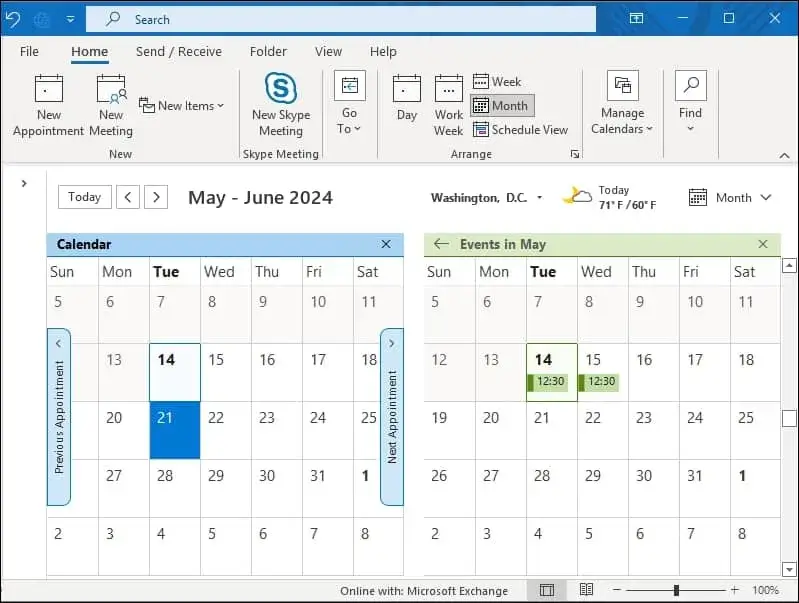Collapse the ribbon with the chevron
The width and height of the screenshot is (799, 603).
click(784, 155)
